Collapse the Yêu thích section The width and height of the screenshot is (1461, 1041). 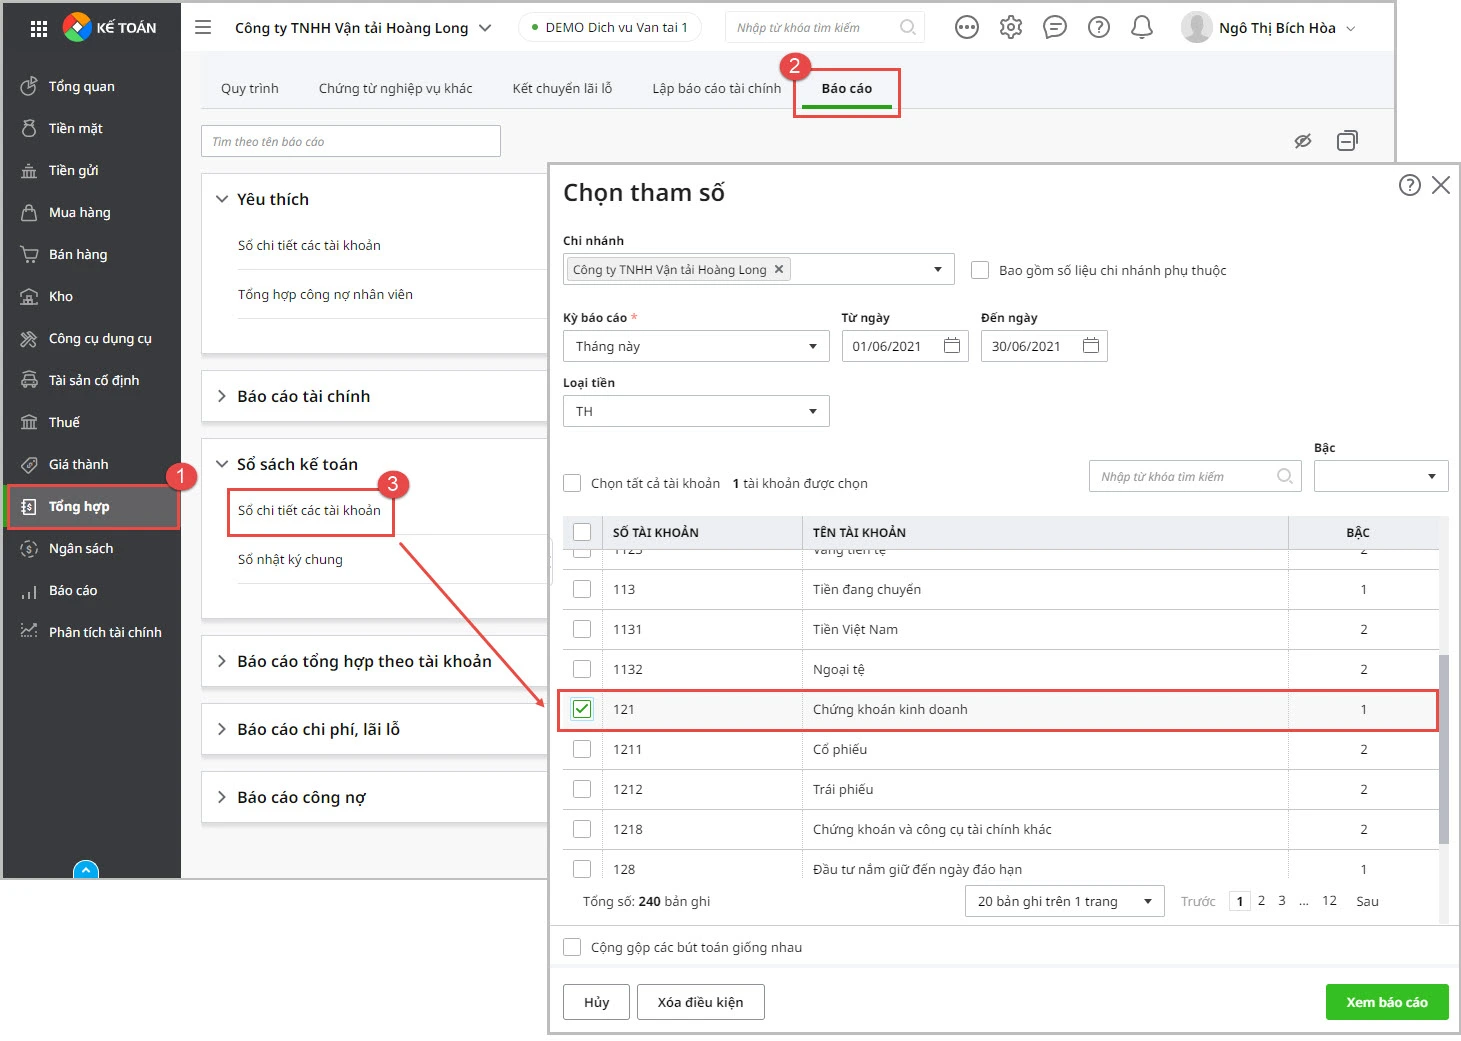click(x=222, y=199)
